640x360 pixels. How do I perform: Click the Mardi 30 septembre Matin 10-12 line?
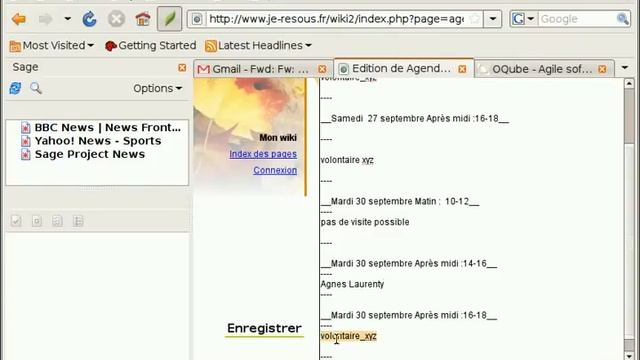pyautogui.click(x=400, y=202)
